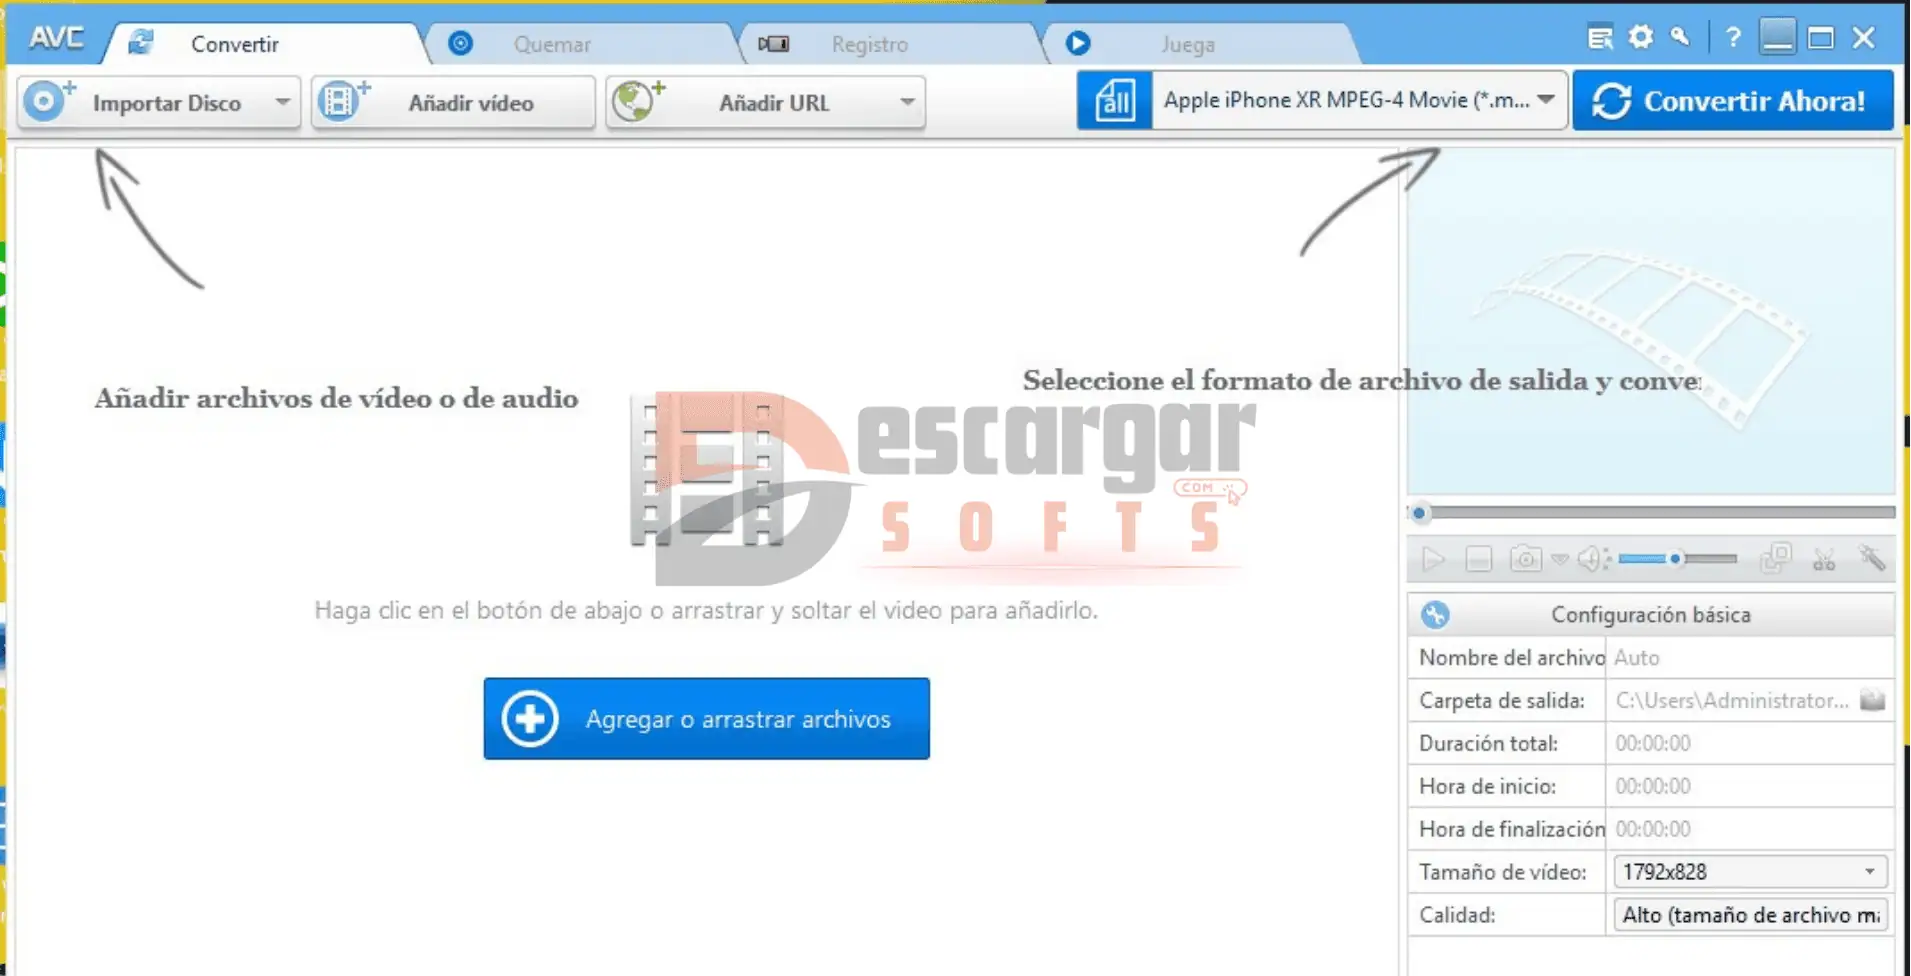Image resolution: width=1911 pixels, height=976 pixels.
Task: Browse the output folder with folder icon
Action: tap(1872, 700)
